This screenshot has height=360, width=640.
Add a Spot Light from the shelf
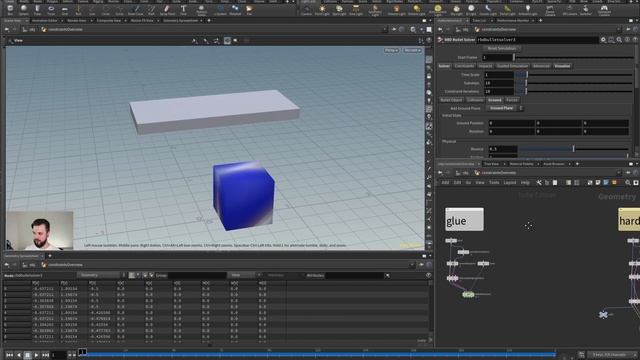coord(339,10)
